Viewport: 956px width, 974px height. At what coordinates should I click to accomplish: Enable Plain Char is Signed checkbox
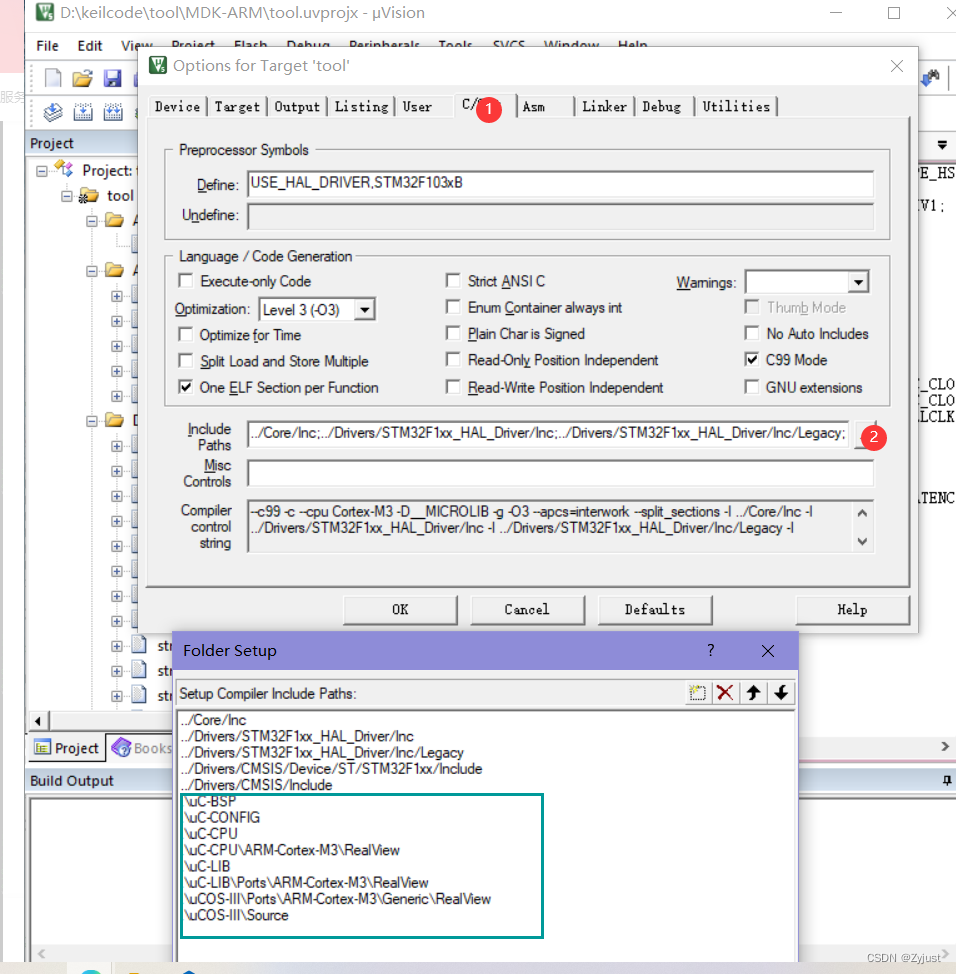pyautogui.click(x=453, y=334)
